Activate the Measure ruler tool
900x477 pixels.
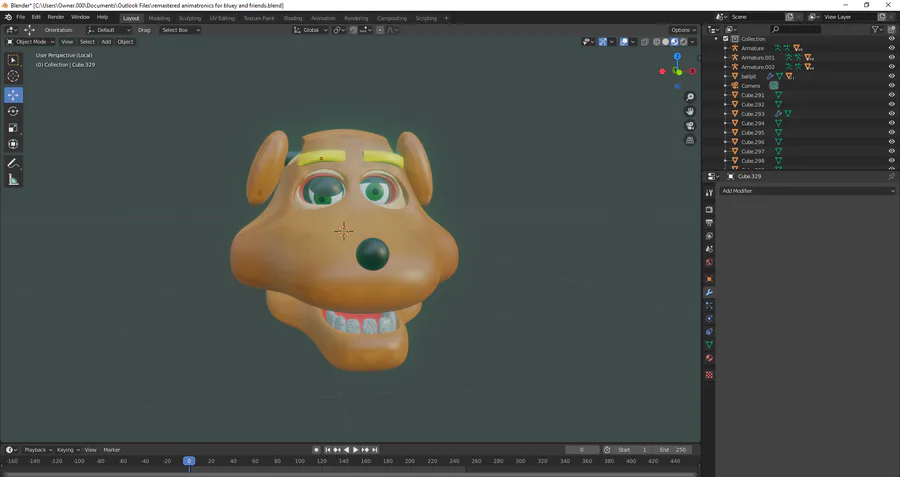(x=13, y=180)
